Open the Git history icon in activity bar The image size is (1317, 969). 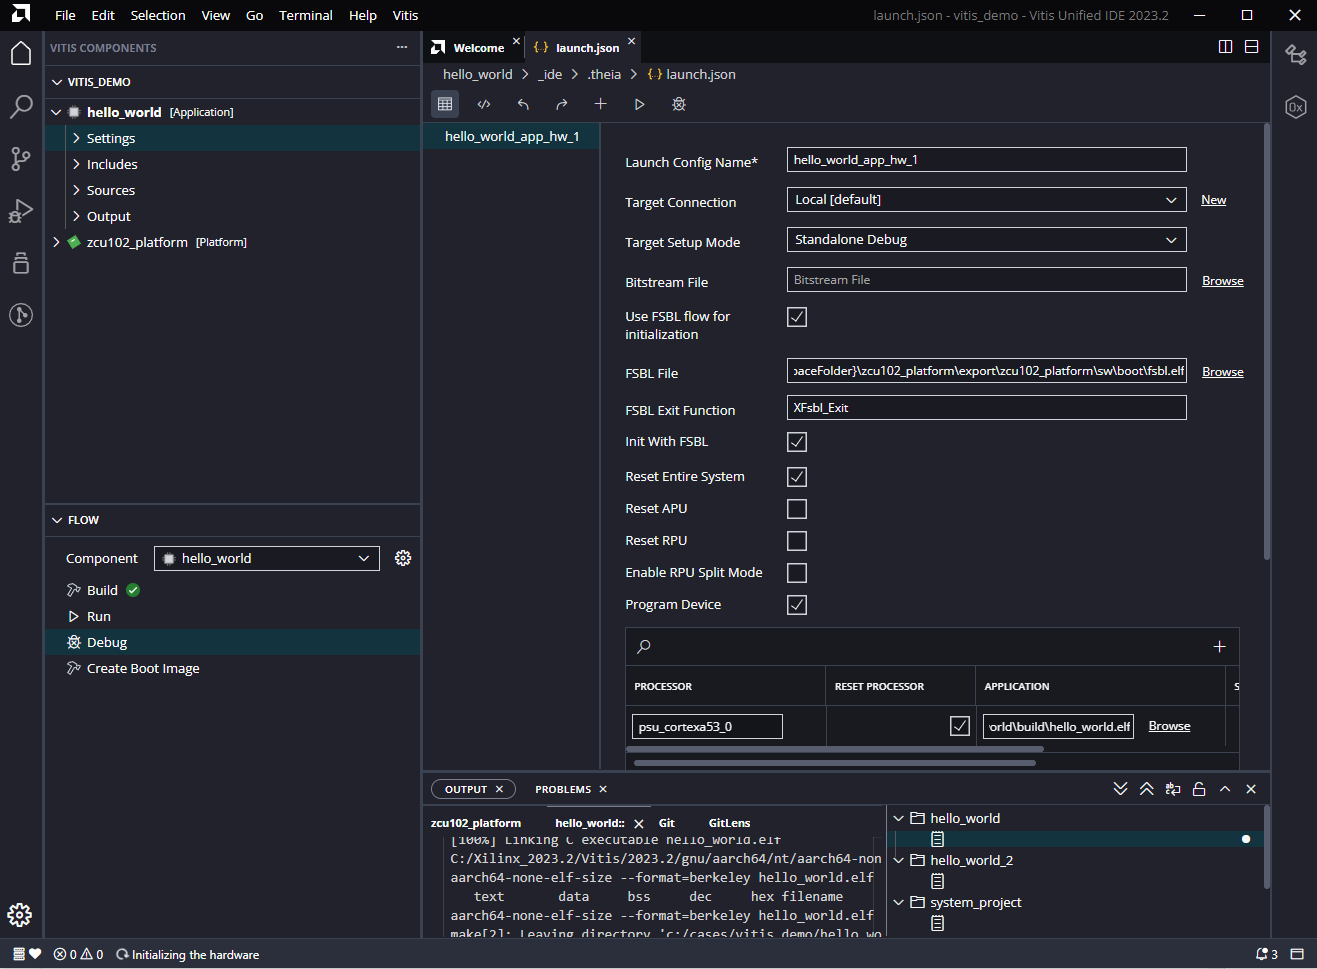21,315
